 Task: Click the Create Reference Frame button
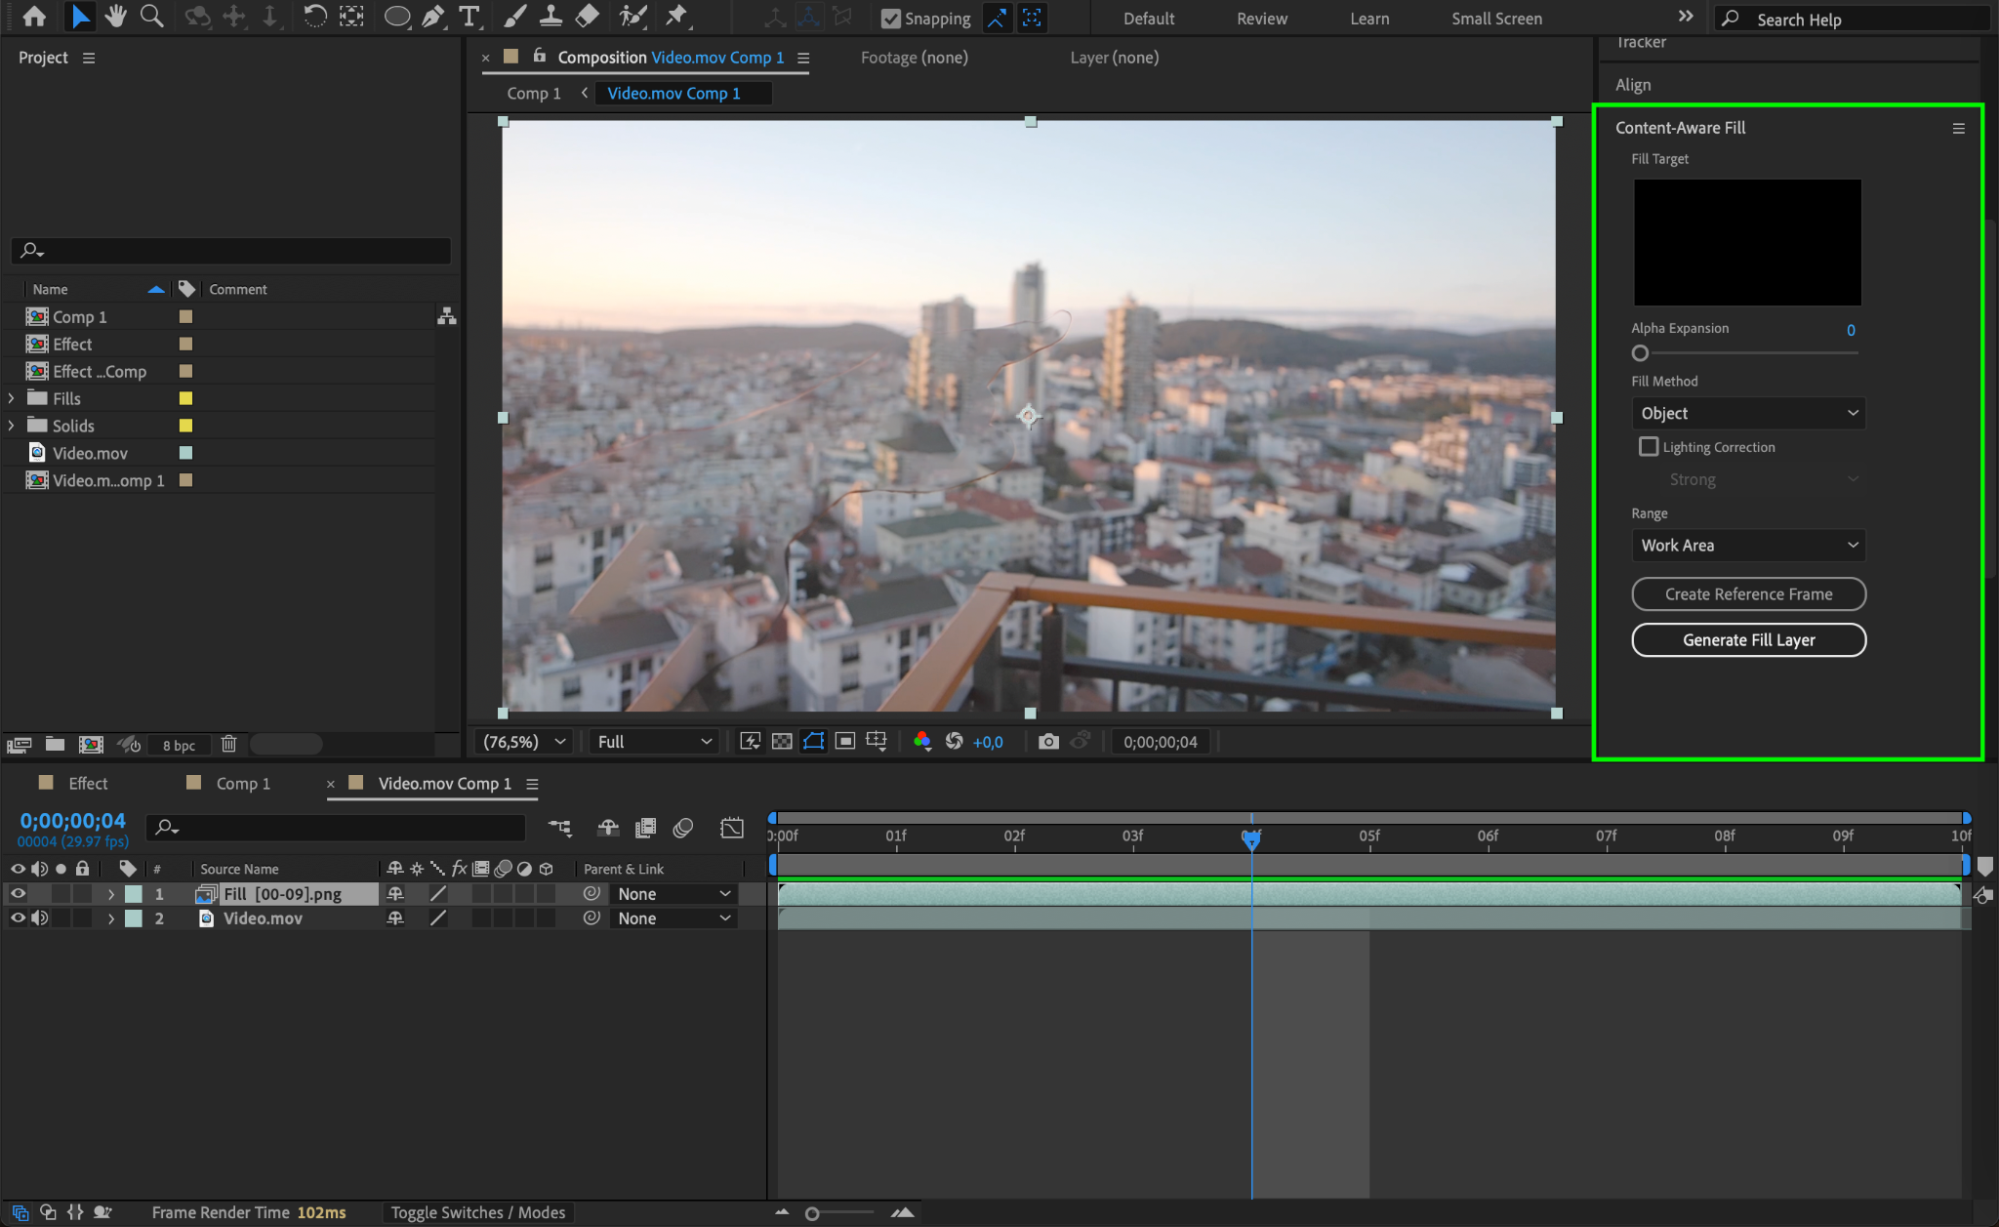[x=1748, y=594]
